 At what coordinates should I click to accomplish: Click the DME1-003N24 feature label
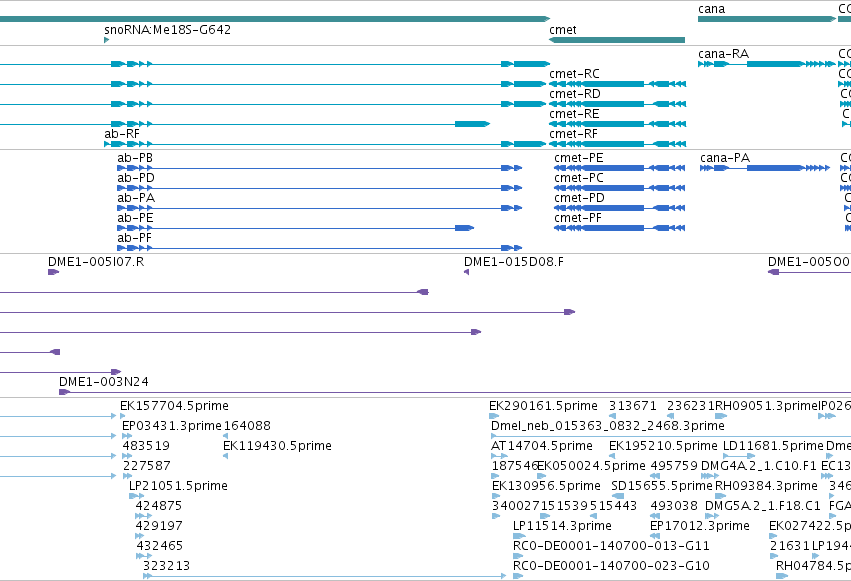(104, 381)
